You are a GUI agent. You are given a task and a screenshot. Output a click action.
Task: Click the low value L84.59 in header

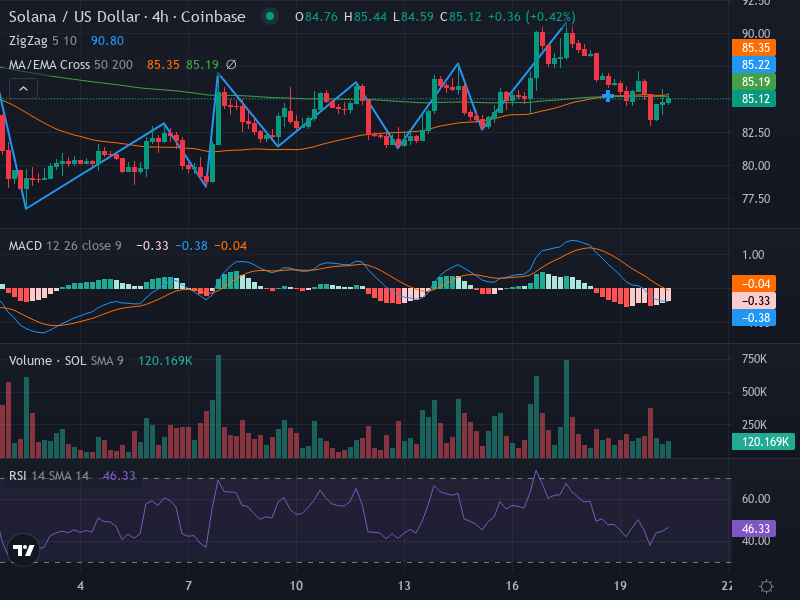[413, 17]
